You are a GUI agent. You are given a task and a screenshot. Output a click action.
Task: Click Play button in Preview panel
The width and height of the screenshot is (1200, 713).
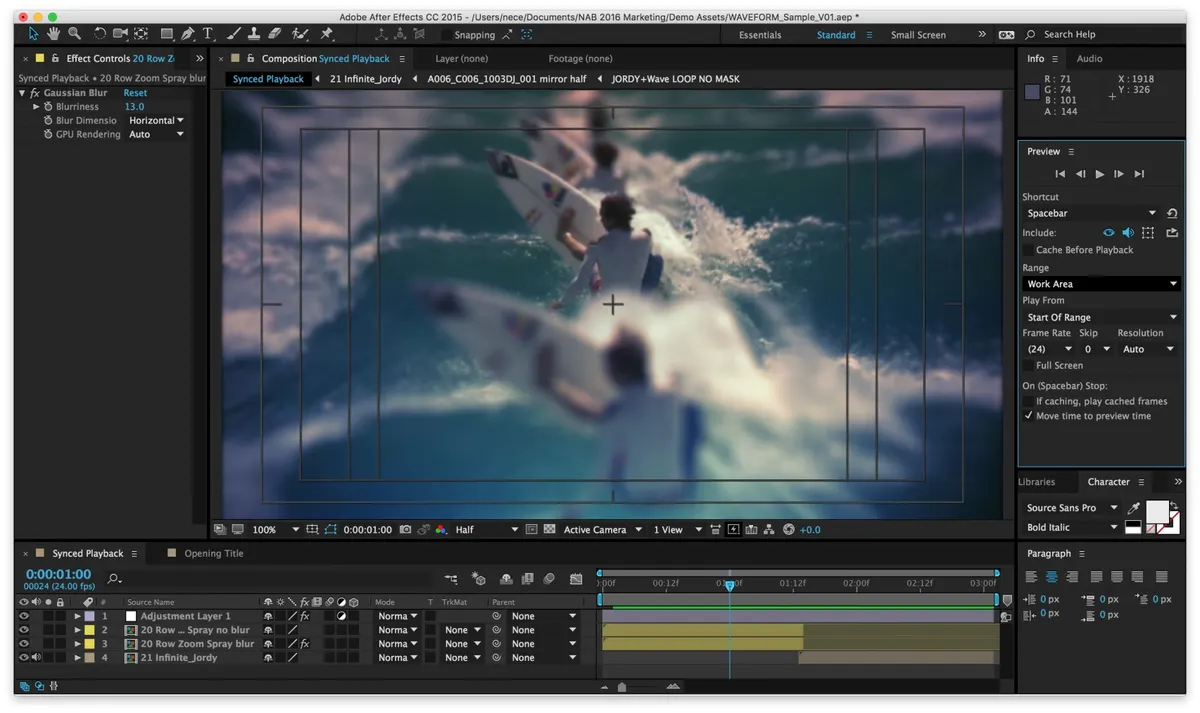tap(1100, 174)
